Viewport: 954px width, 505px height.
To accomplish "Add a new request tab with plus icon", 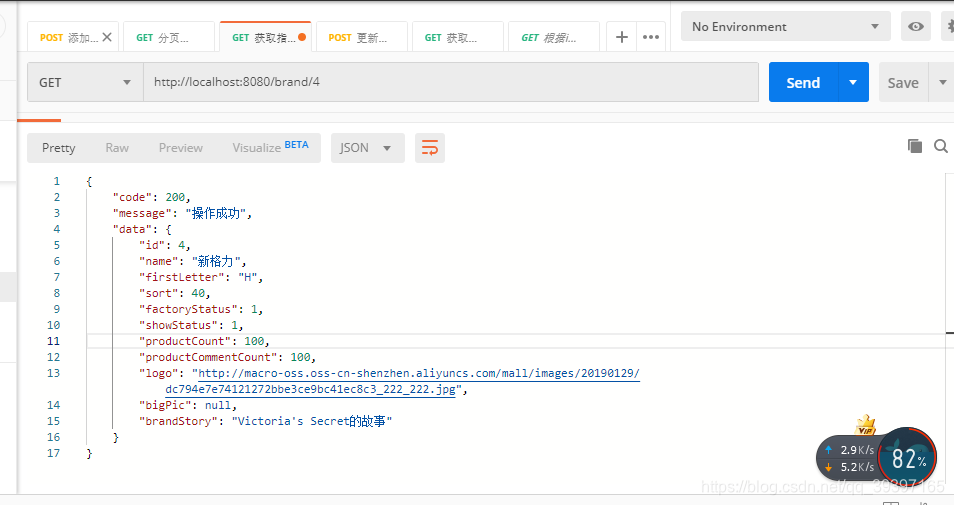I will coord(621,37).
